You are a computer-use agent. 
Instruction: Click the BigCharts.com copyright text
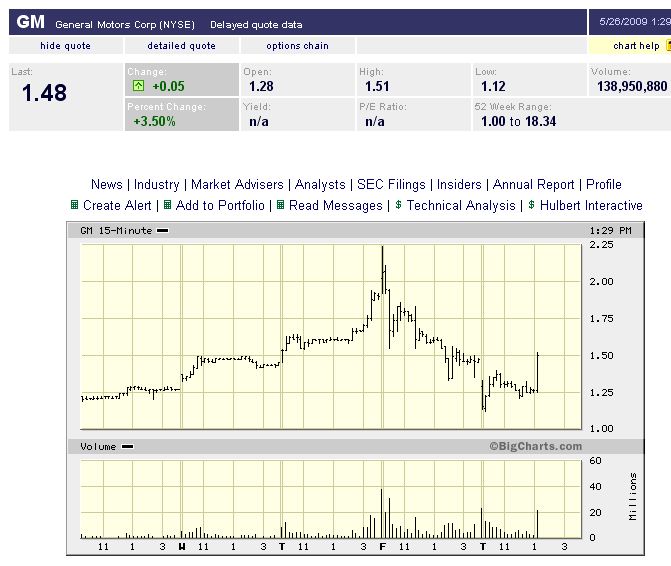[536, 446]
